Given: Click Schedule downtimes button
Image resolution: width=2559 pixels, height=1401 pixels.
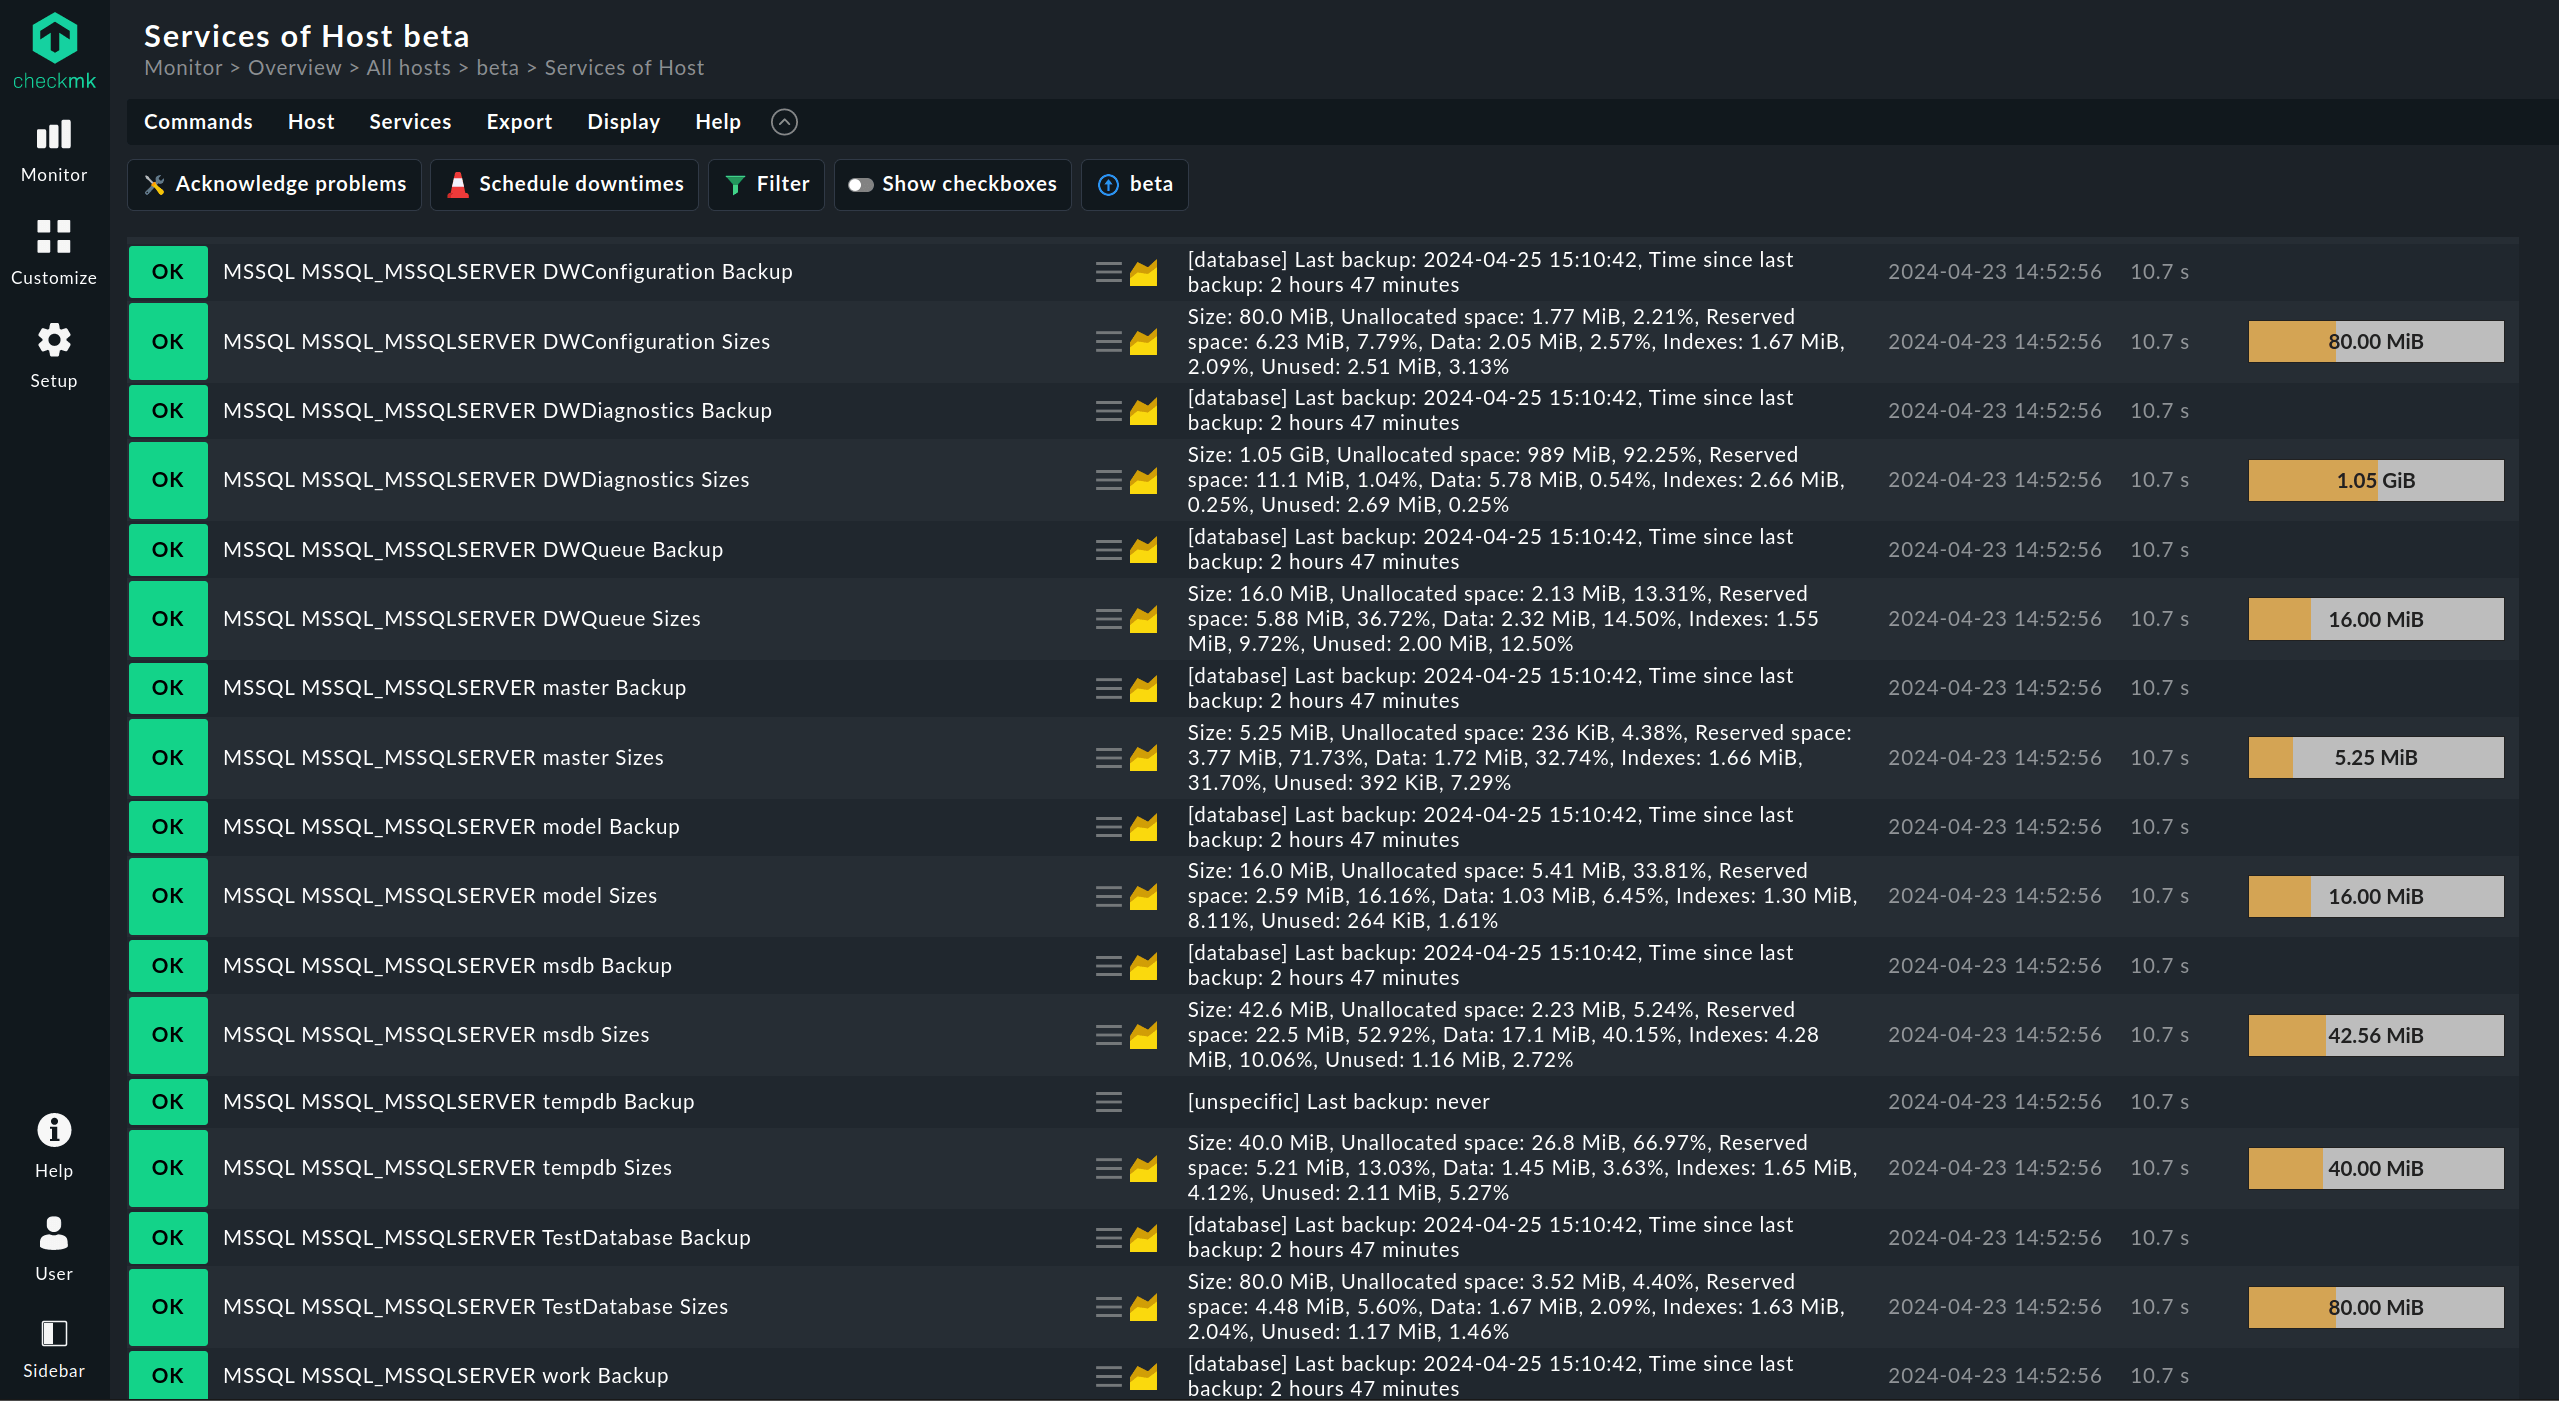Looking at the screenshot, I should [x=565, y=185].
